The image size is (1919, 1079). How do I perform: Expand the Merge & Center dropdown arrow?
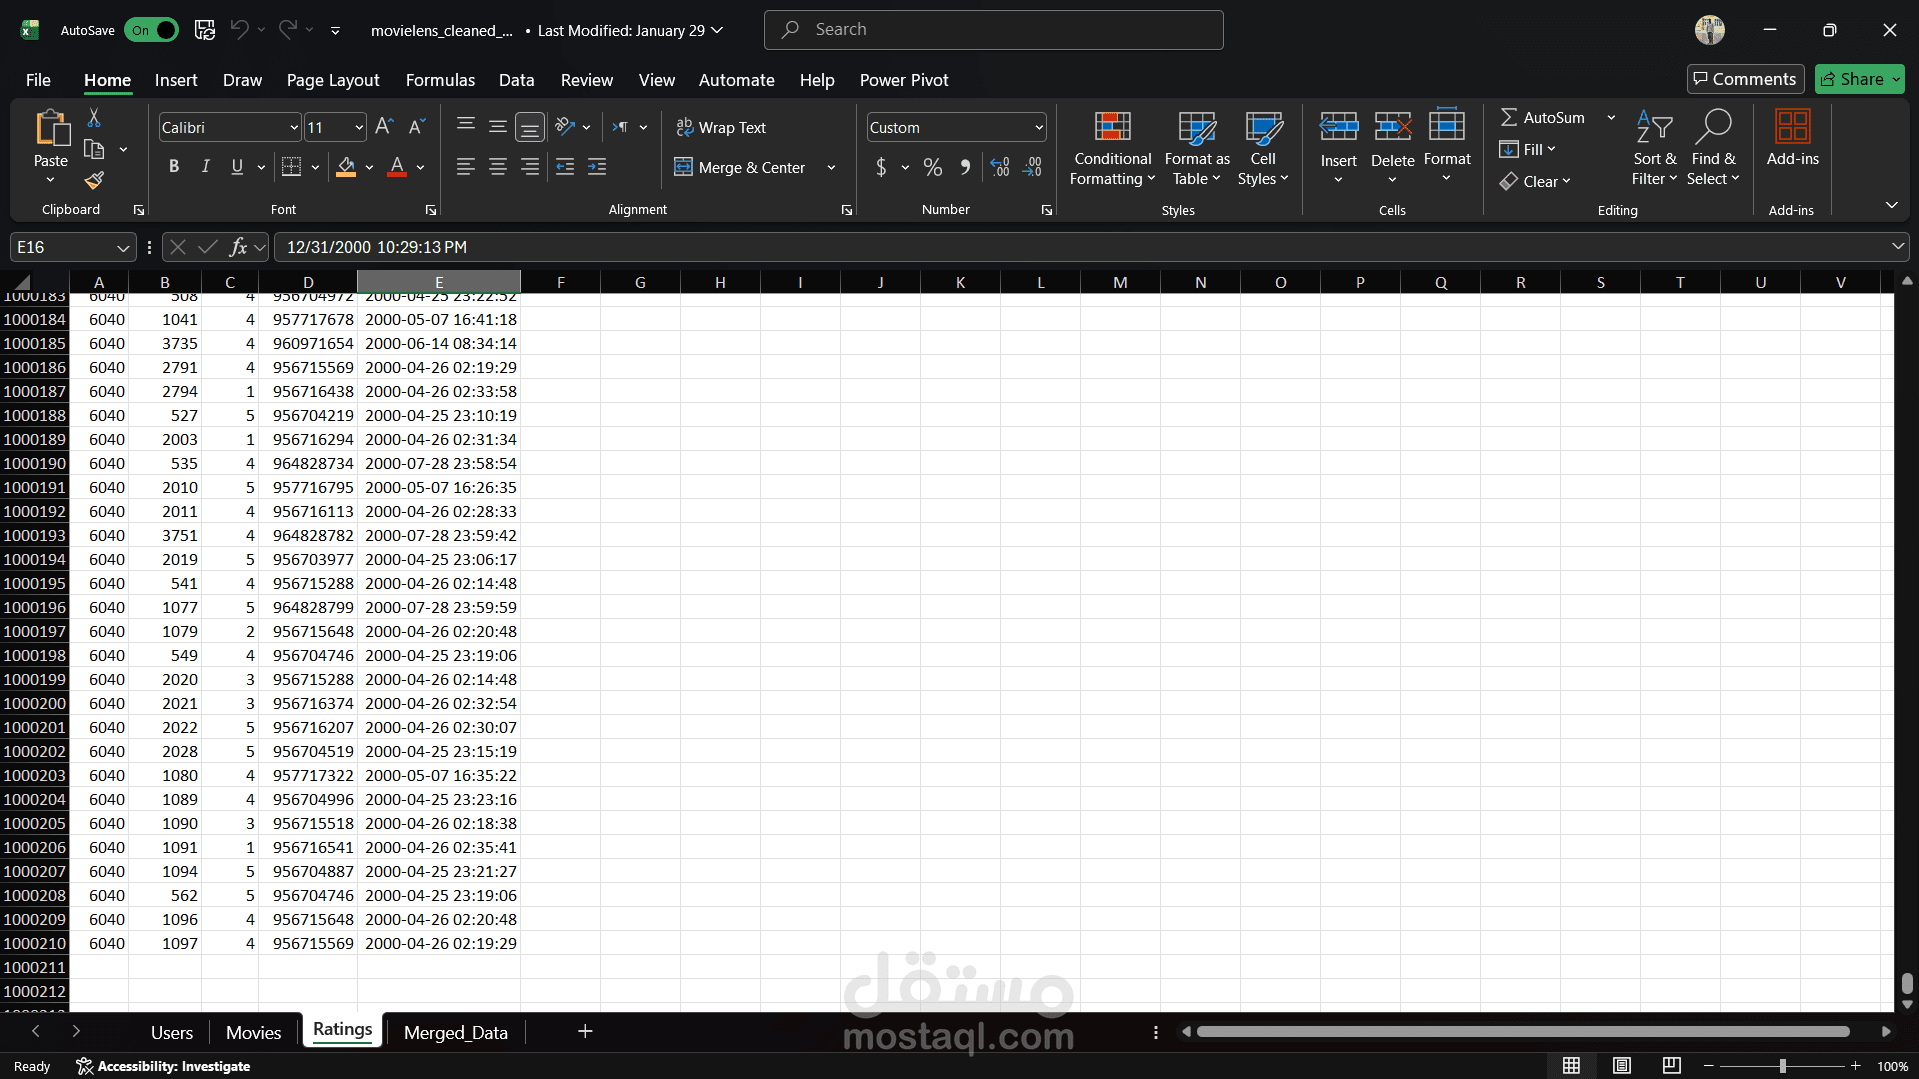[831, 168]
